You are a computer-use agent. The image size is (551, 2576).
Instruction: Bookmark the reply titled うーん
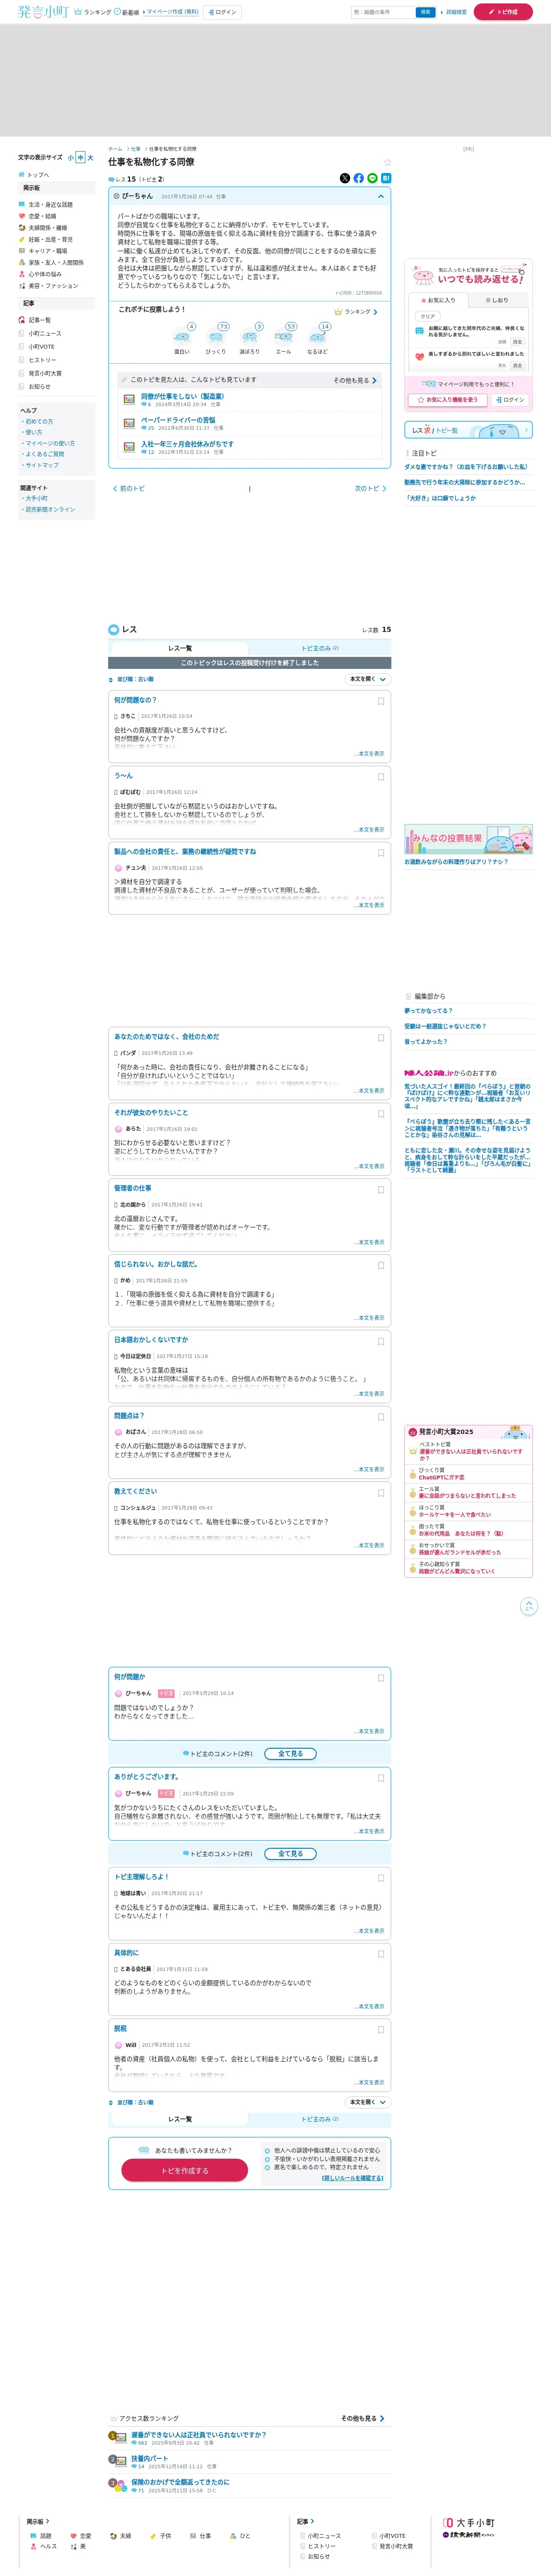click(381, 777)
